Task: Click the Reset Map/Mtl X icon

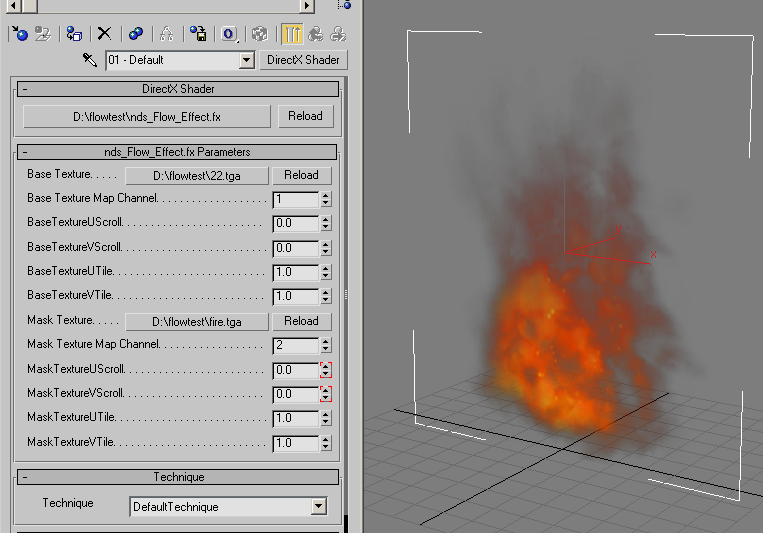Action: point(104,34)
